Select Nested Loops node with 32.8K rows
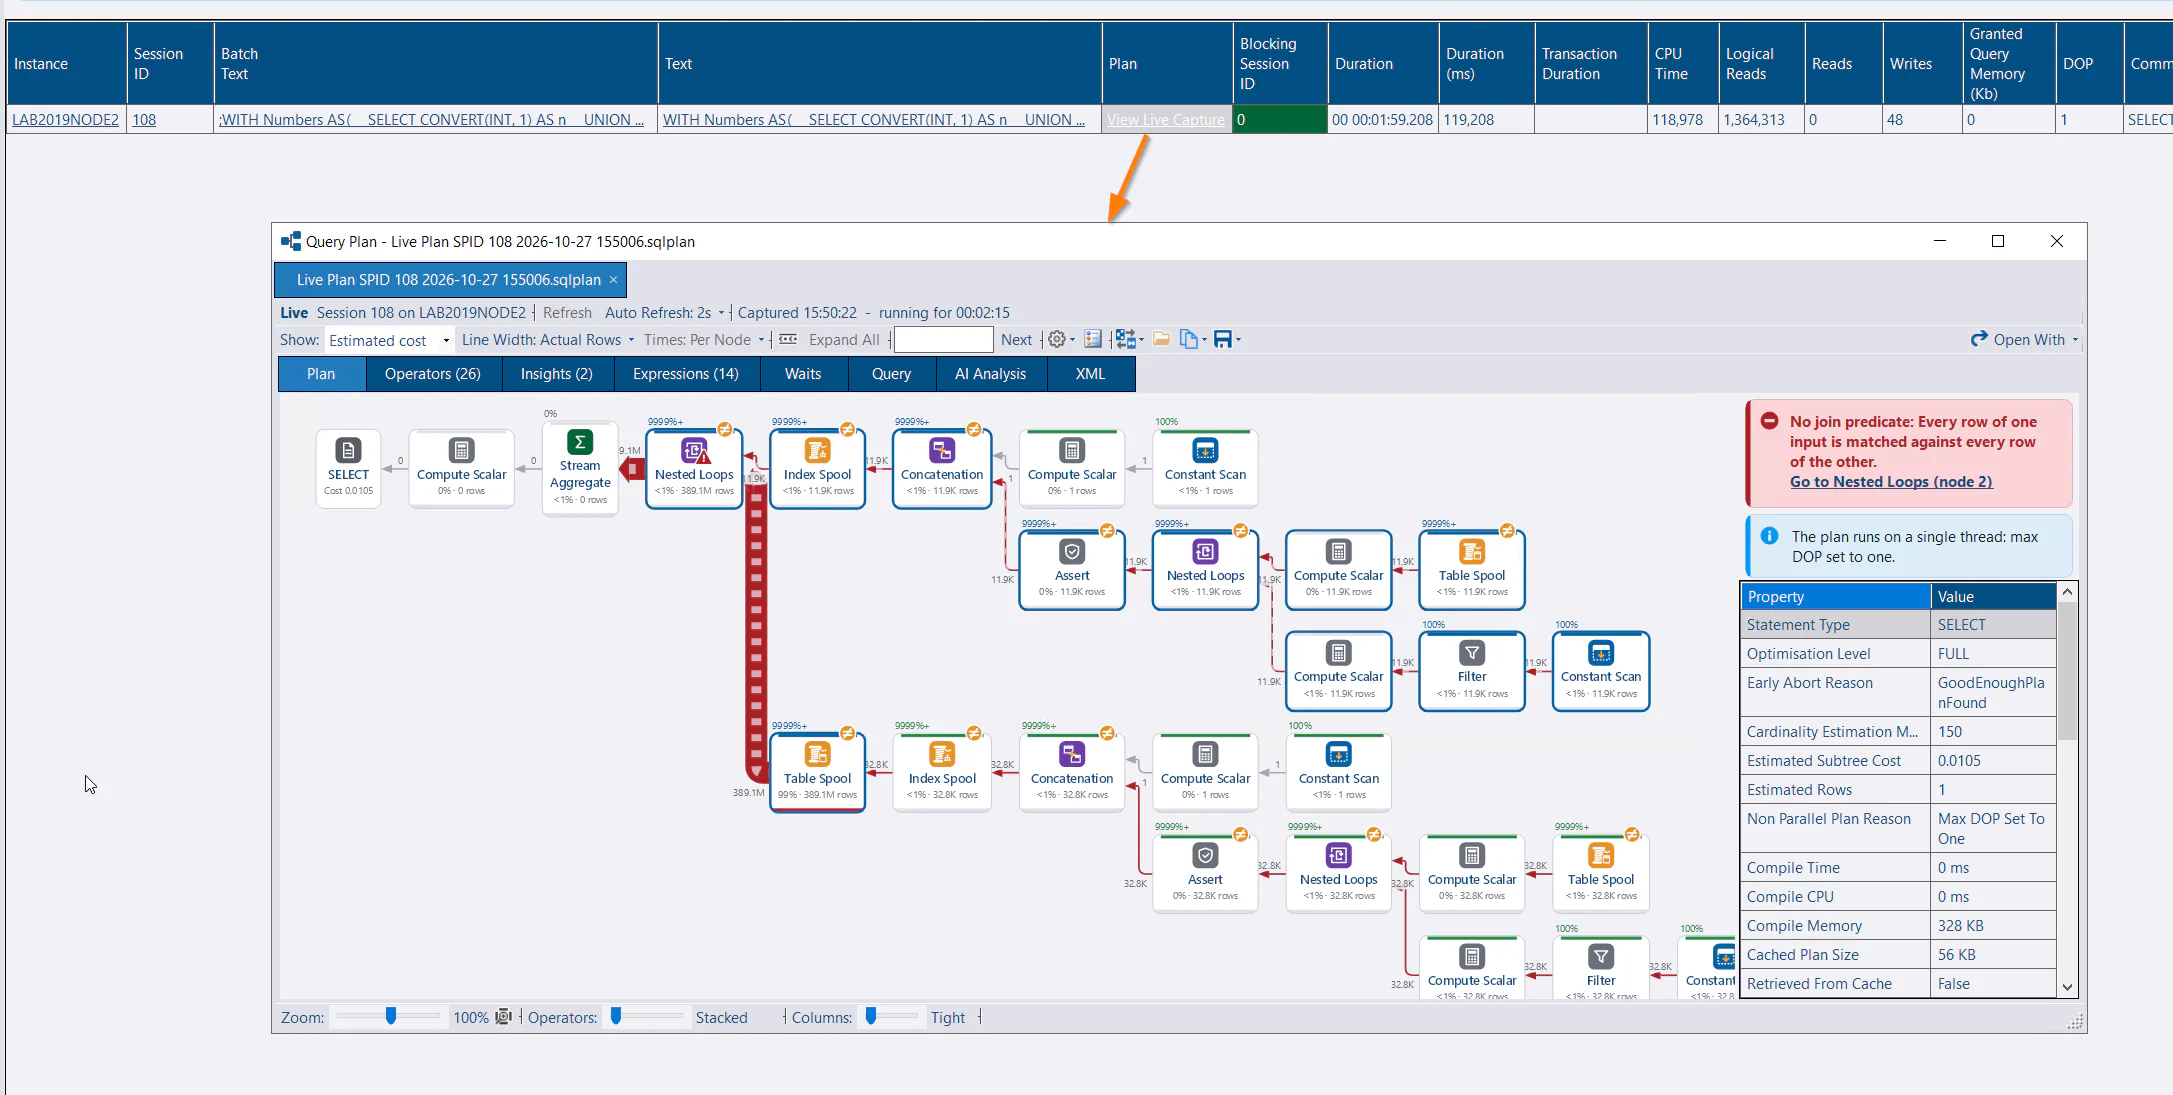 click(1339, 874)
